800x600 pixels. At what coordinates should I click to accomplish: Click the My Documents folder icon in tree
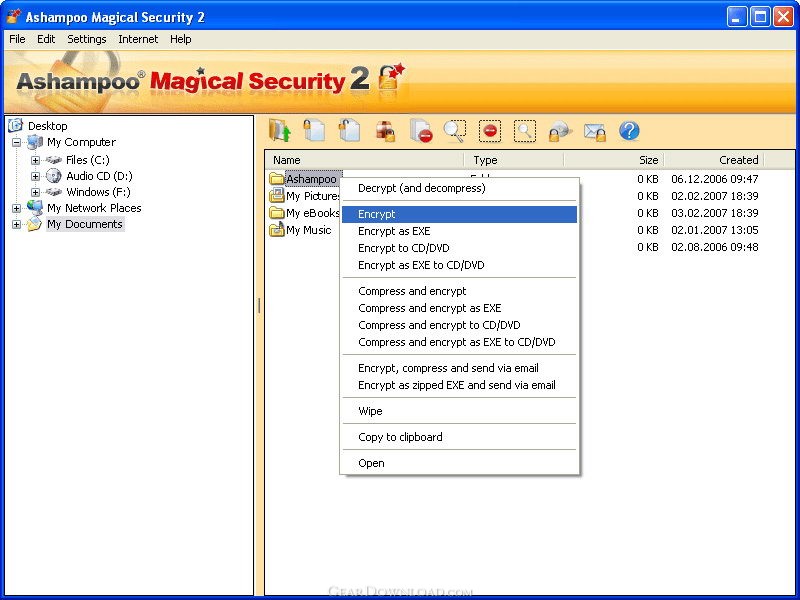34,223
